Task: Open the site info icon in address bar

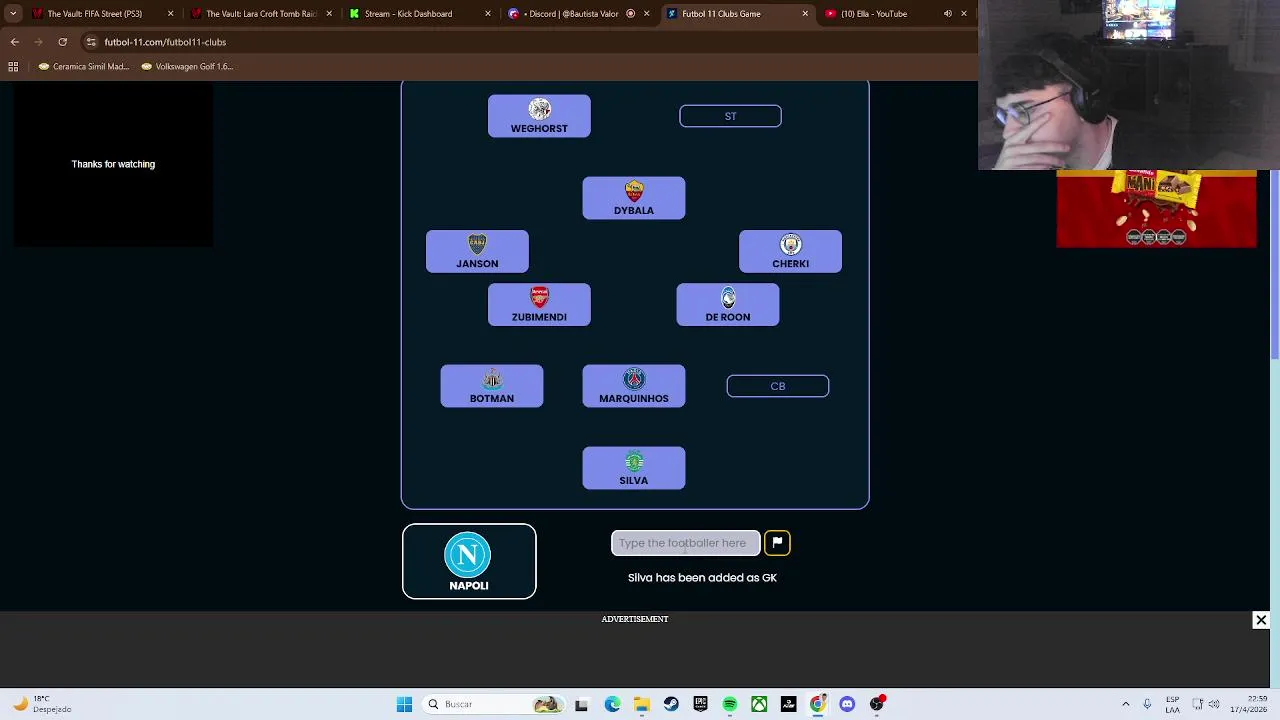Action: (91, 42)
